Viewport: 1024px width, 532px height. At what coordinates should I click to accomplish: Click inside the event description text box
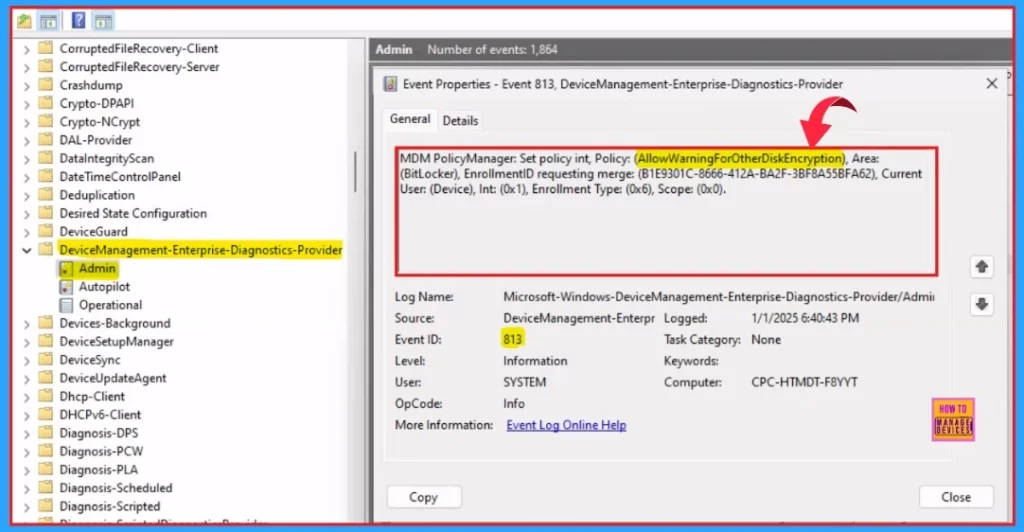(667, 211)
